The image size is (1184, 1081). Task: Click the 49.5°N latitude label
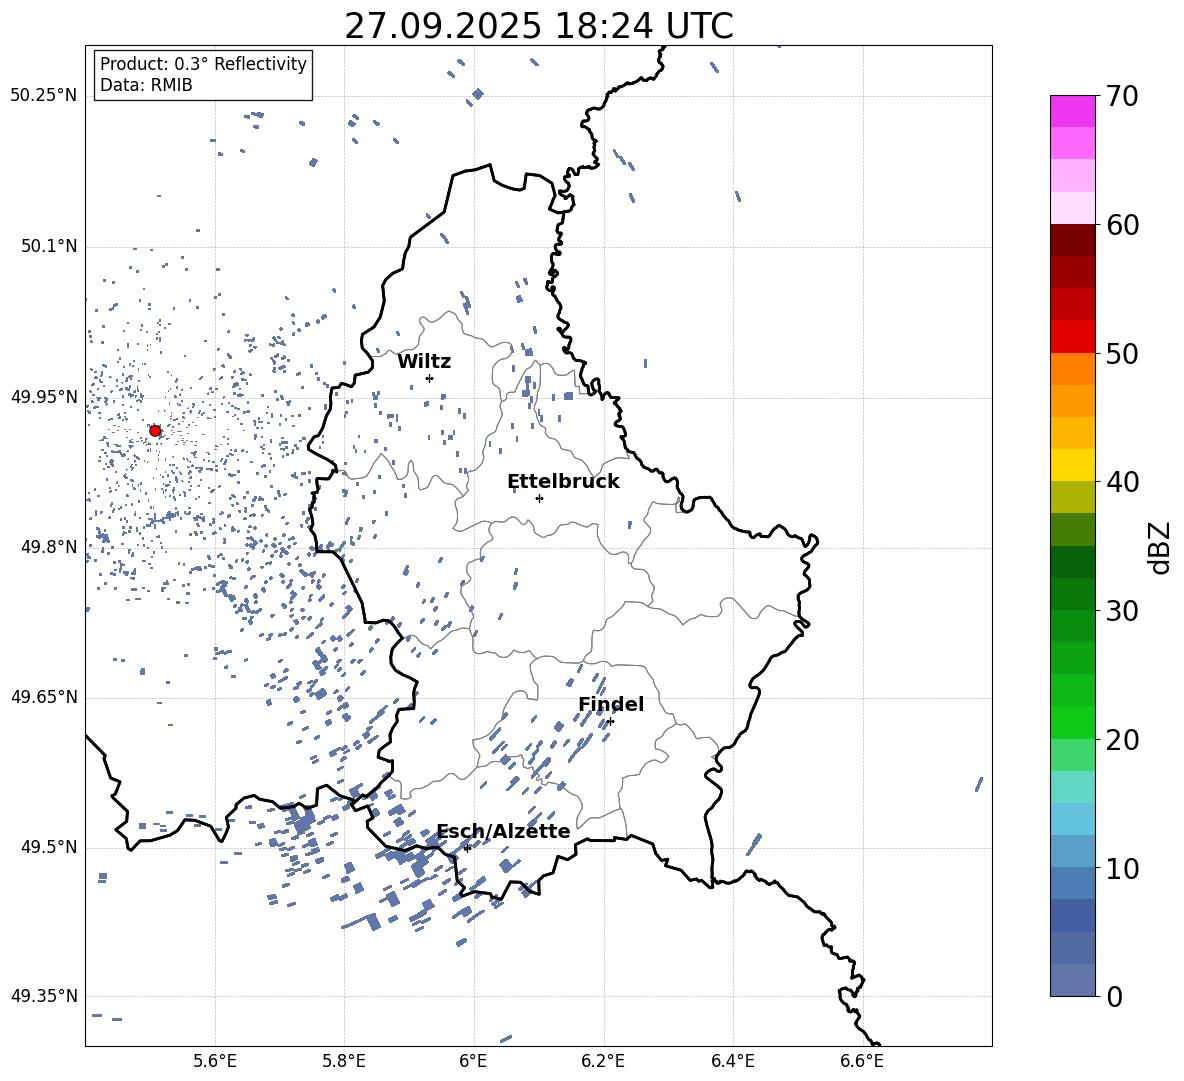(x=49, y=847)
